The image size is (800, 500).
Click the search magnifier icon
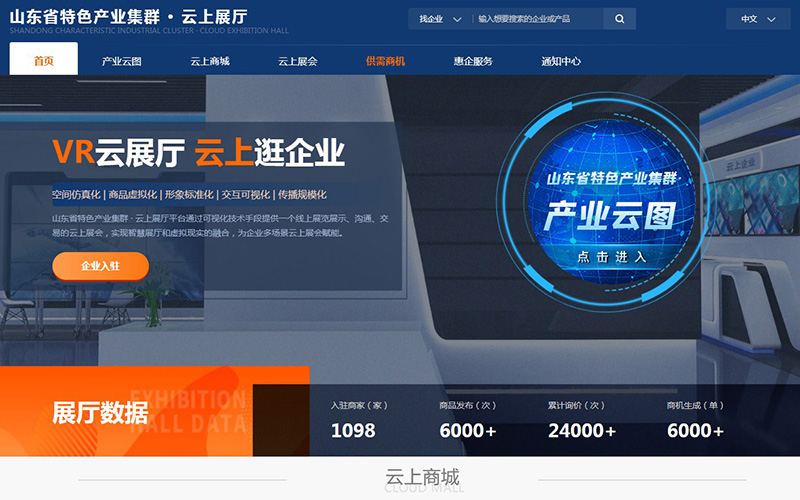click(620, 19)
